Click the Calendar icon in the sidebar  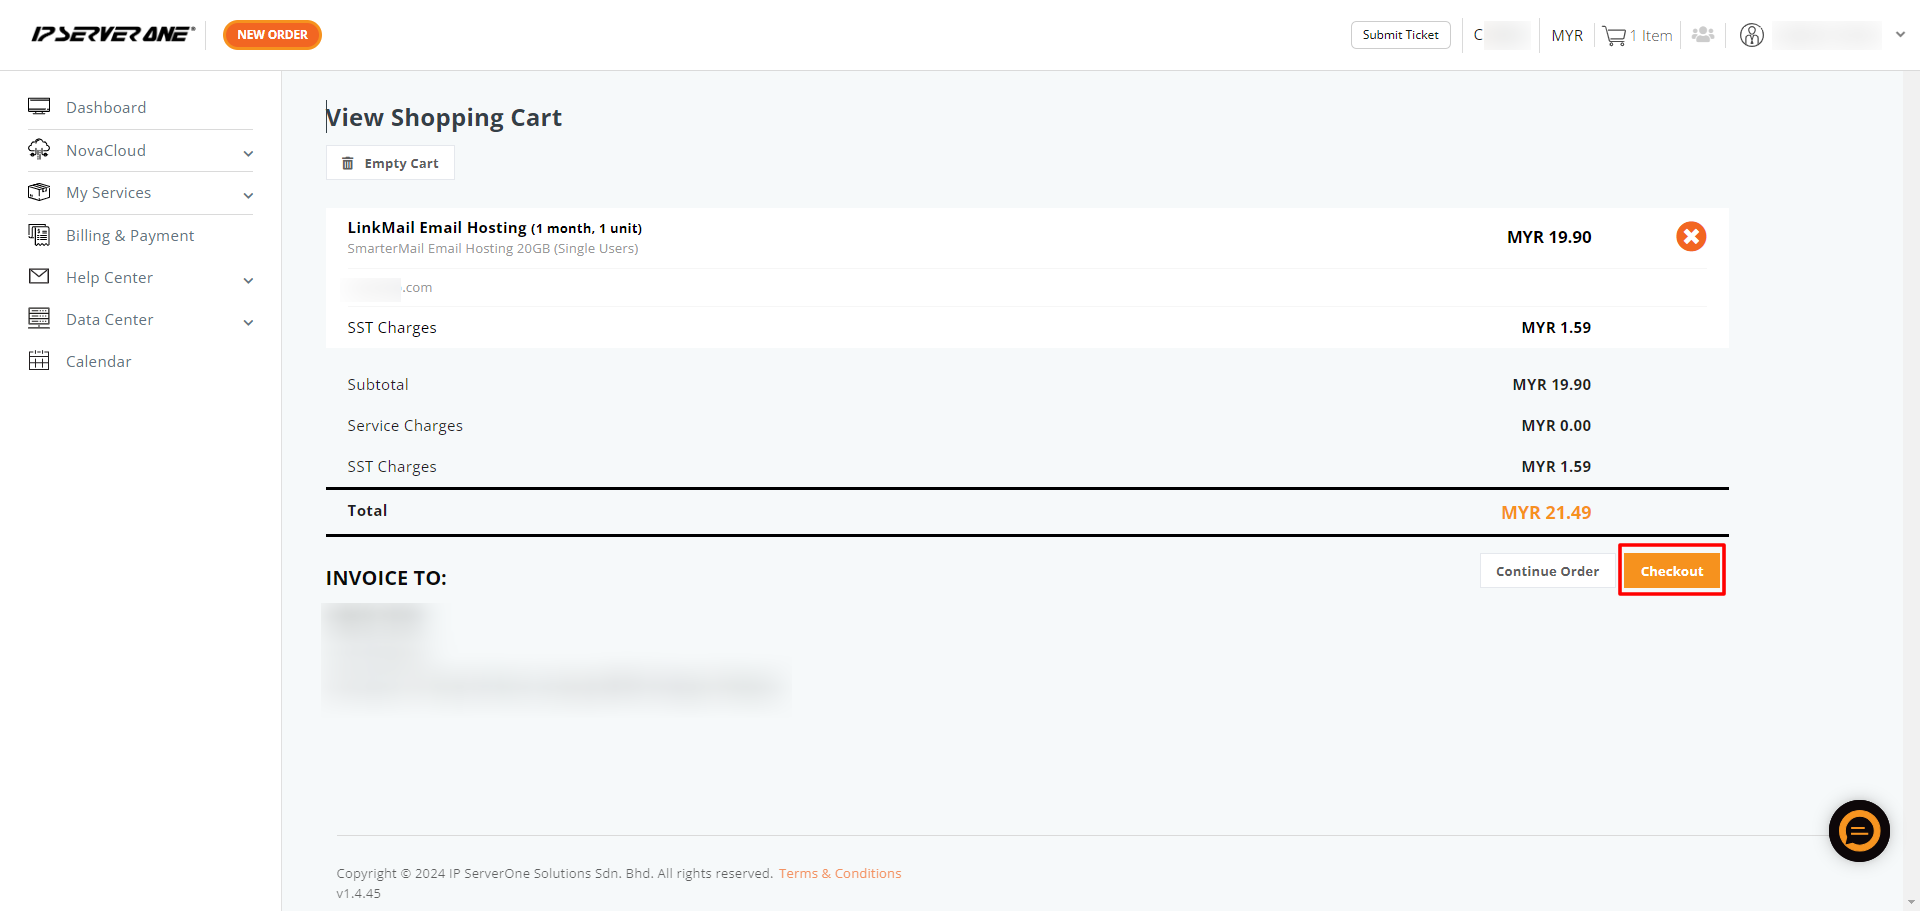pos(39,361)
